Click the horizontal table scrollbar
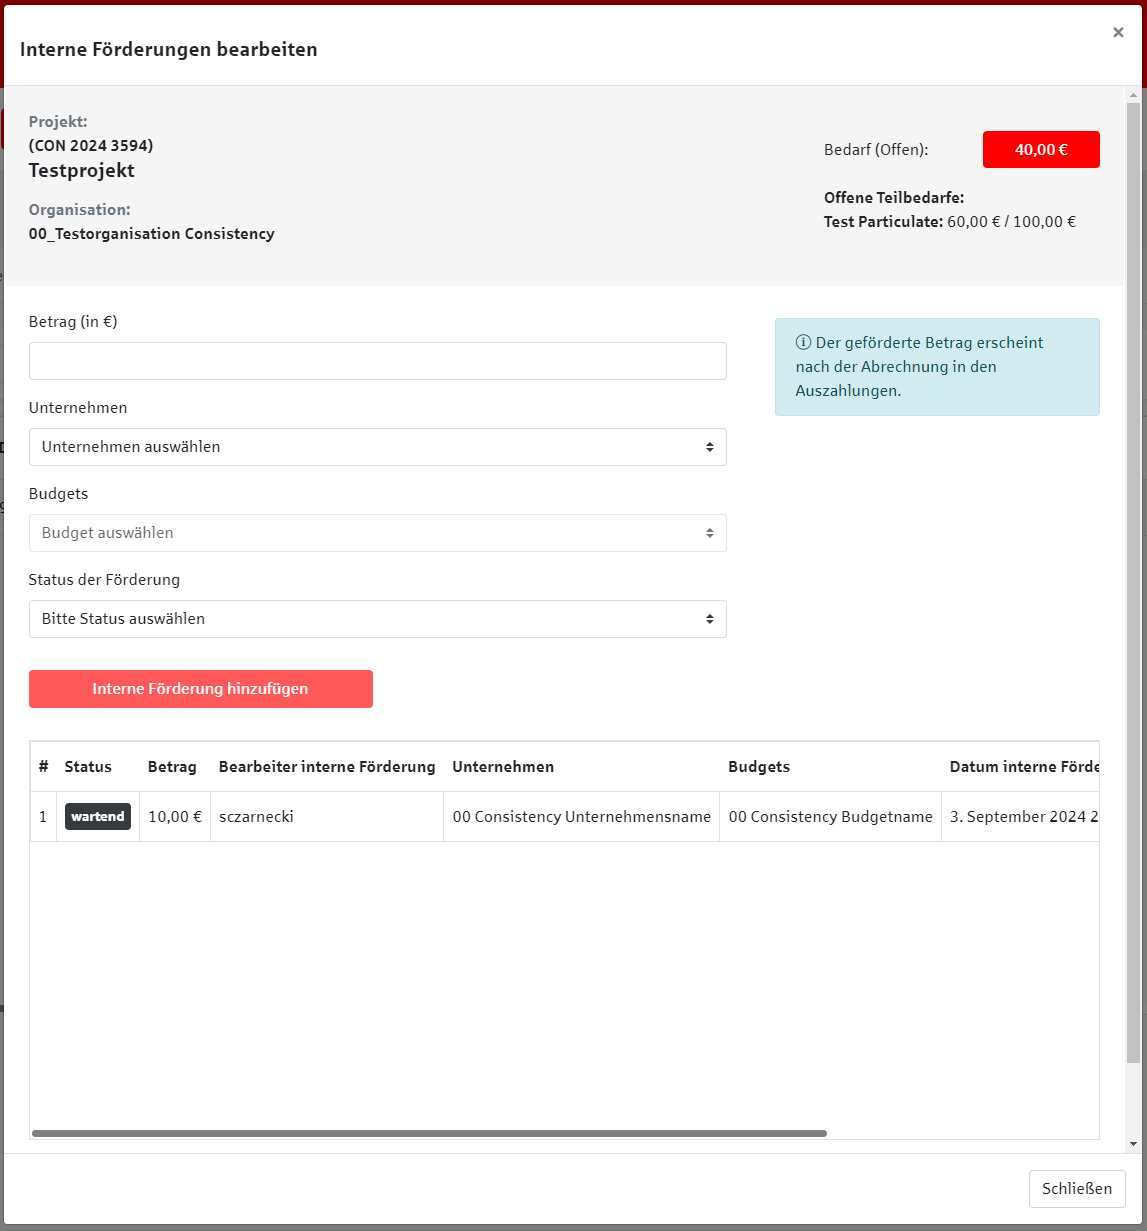The height and width of the screenshot is (1231, 1147). click(429, 1133)
